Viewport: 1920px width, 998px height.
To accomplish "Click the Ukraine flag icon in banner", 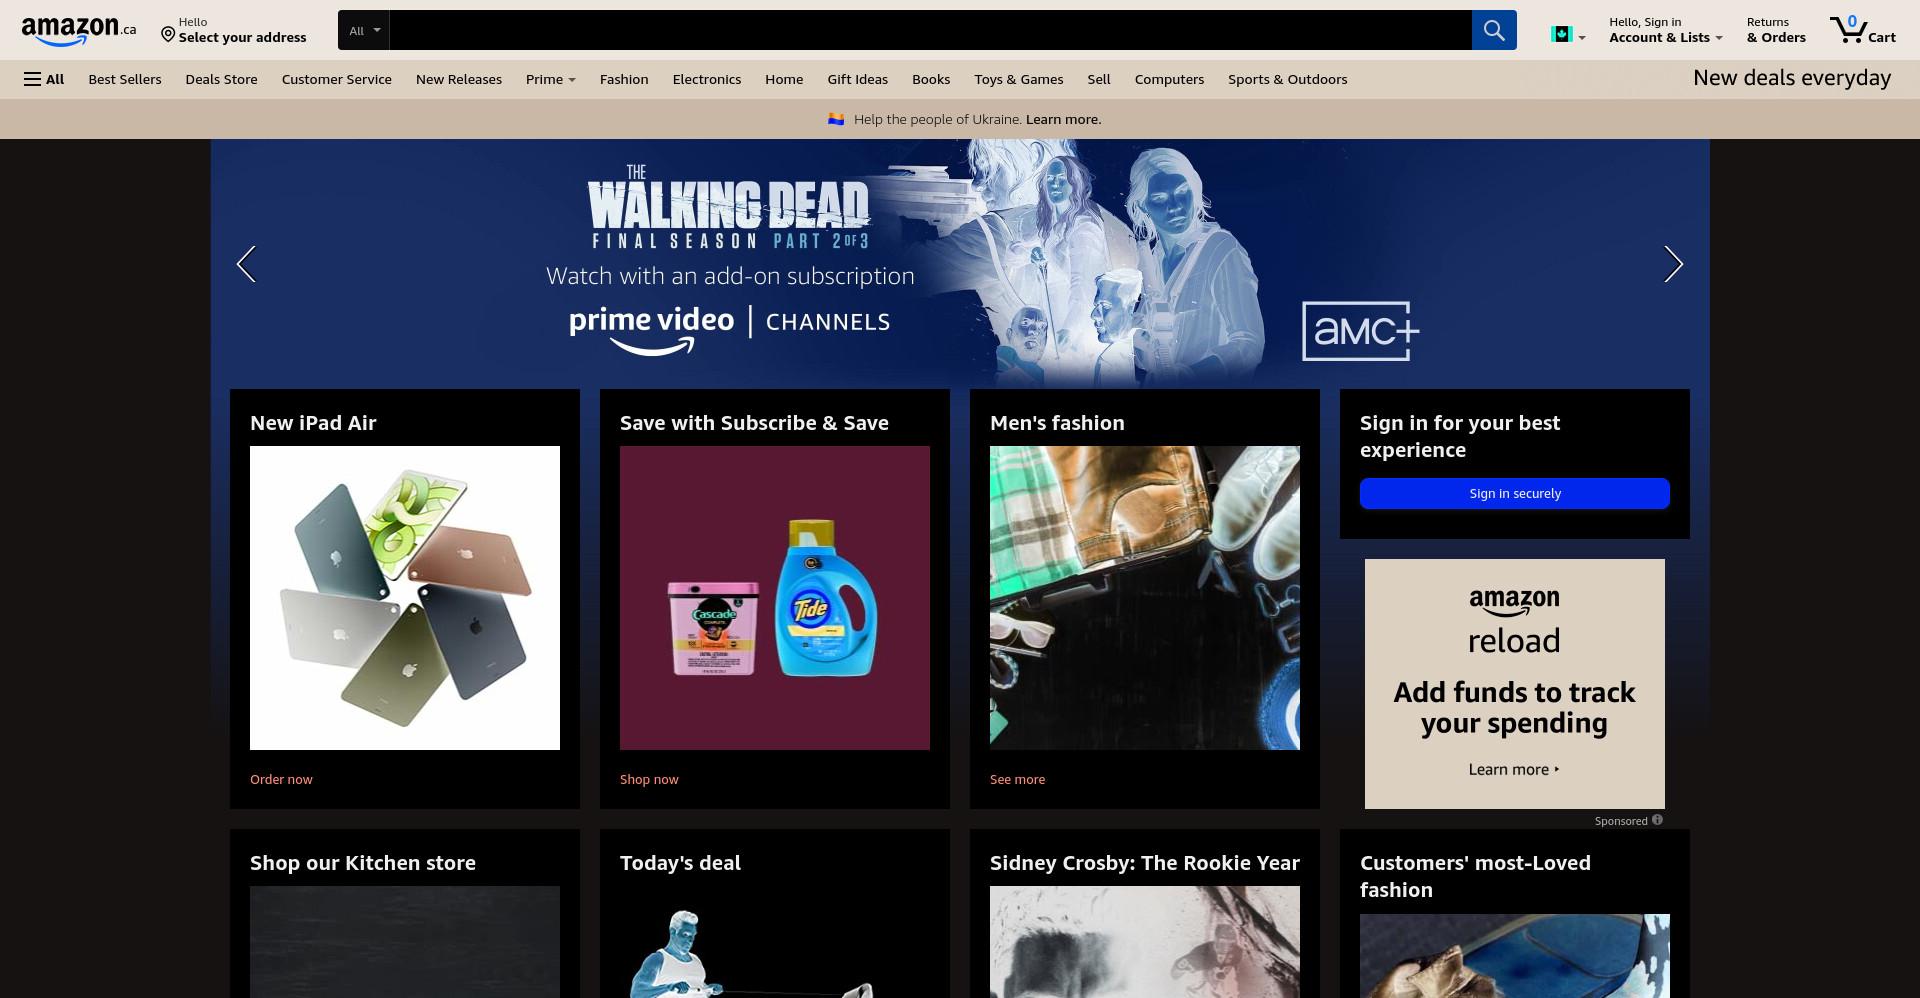I will pyautogui.click(x=836, y=119).
